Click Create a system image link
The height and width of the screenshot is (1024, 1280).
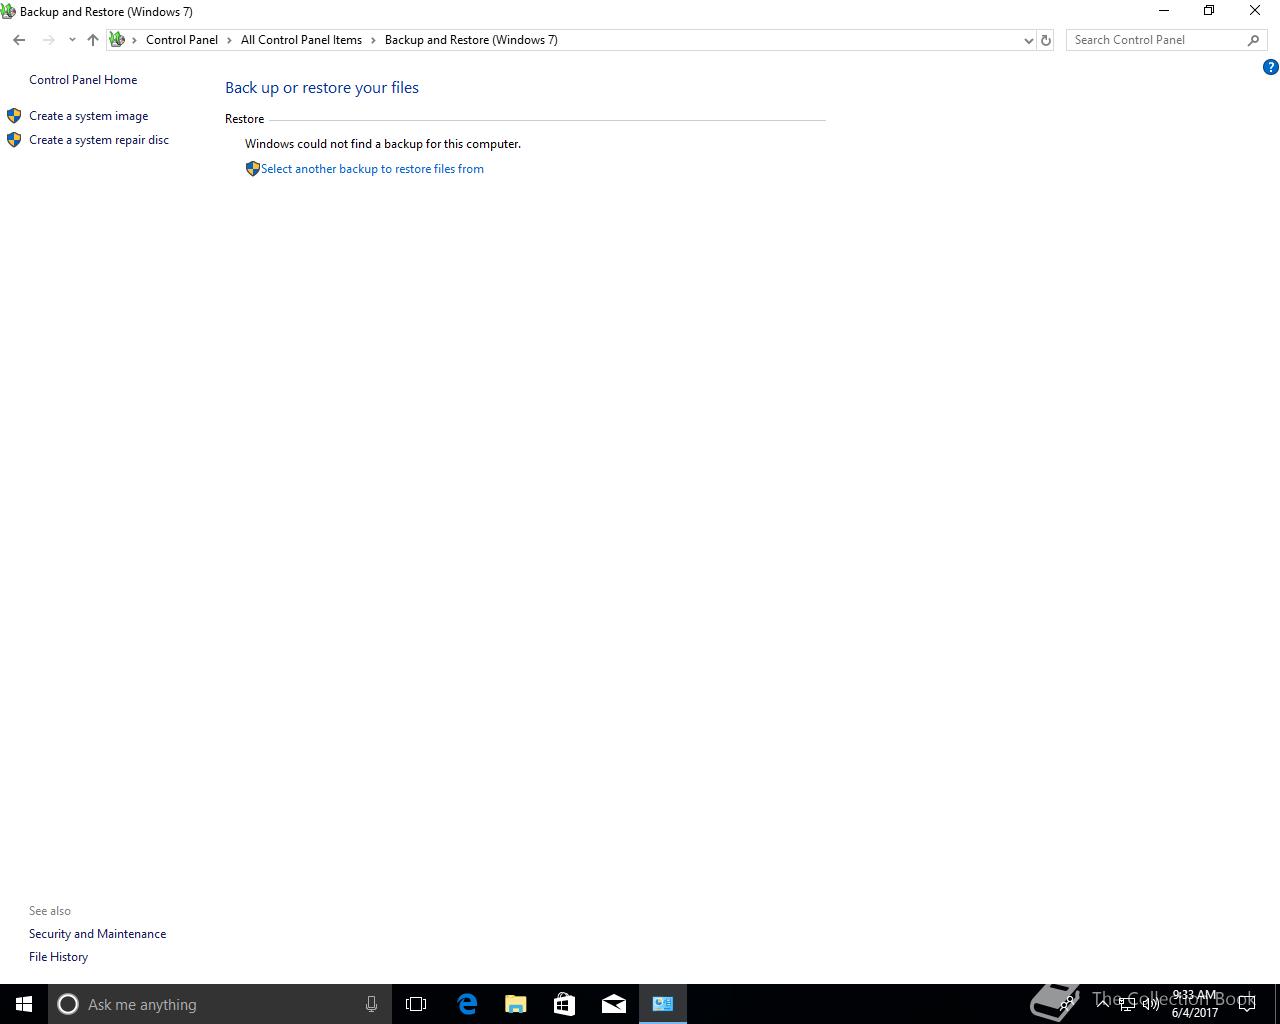[88, 116]
